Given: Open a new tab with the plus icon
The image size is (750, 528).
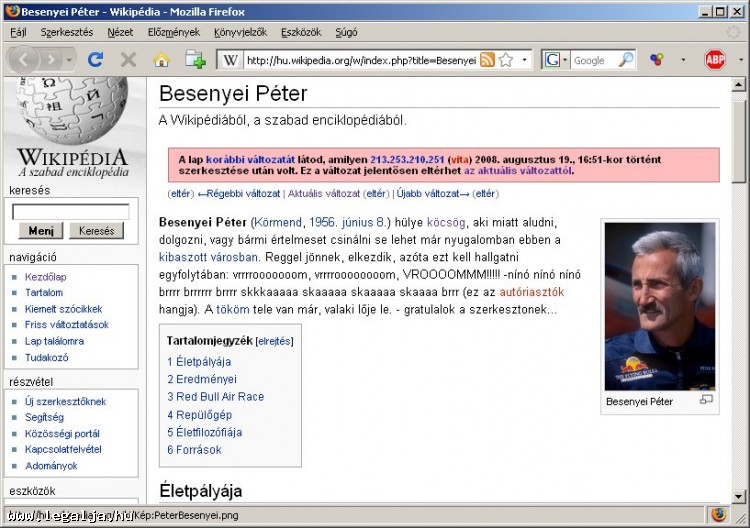Looking at the screenshot, I should (194, 60).
